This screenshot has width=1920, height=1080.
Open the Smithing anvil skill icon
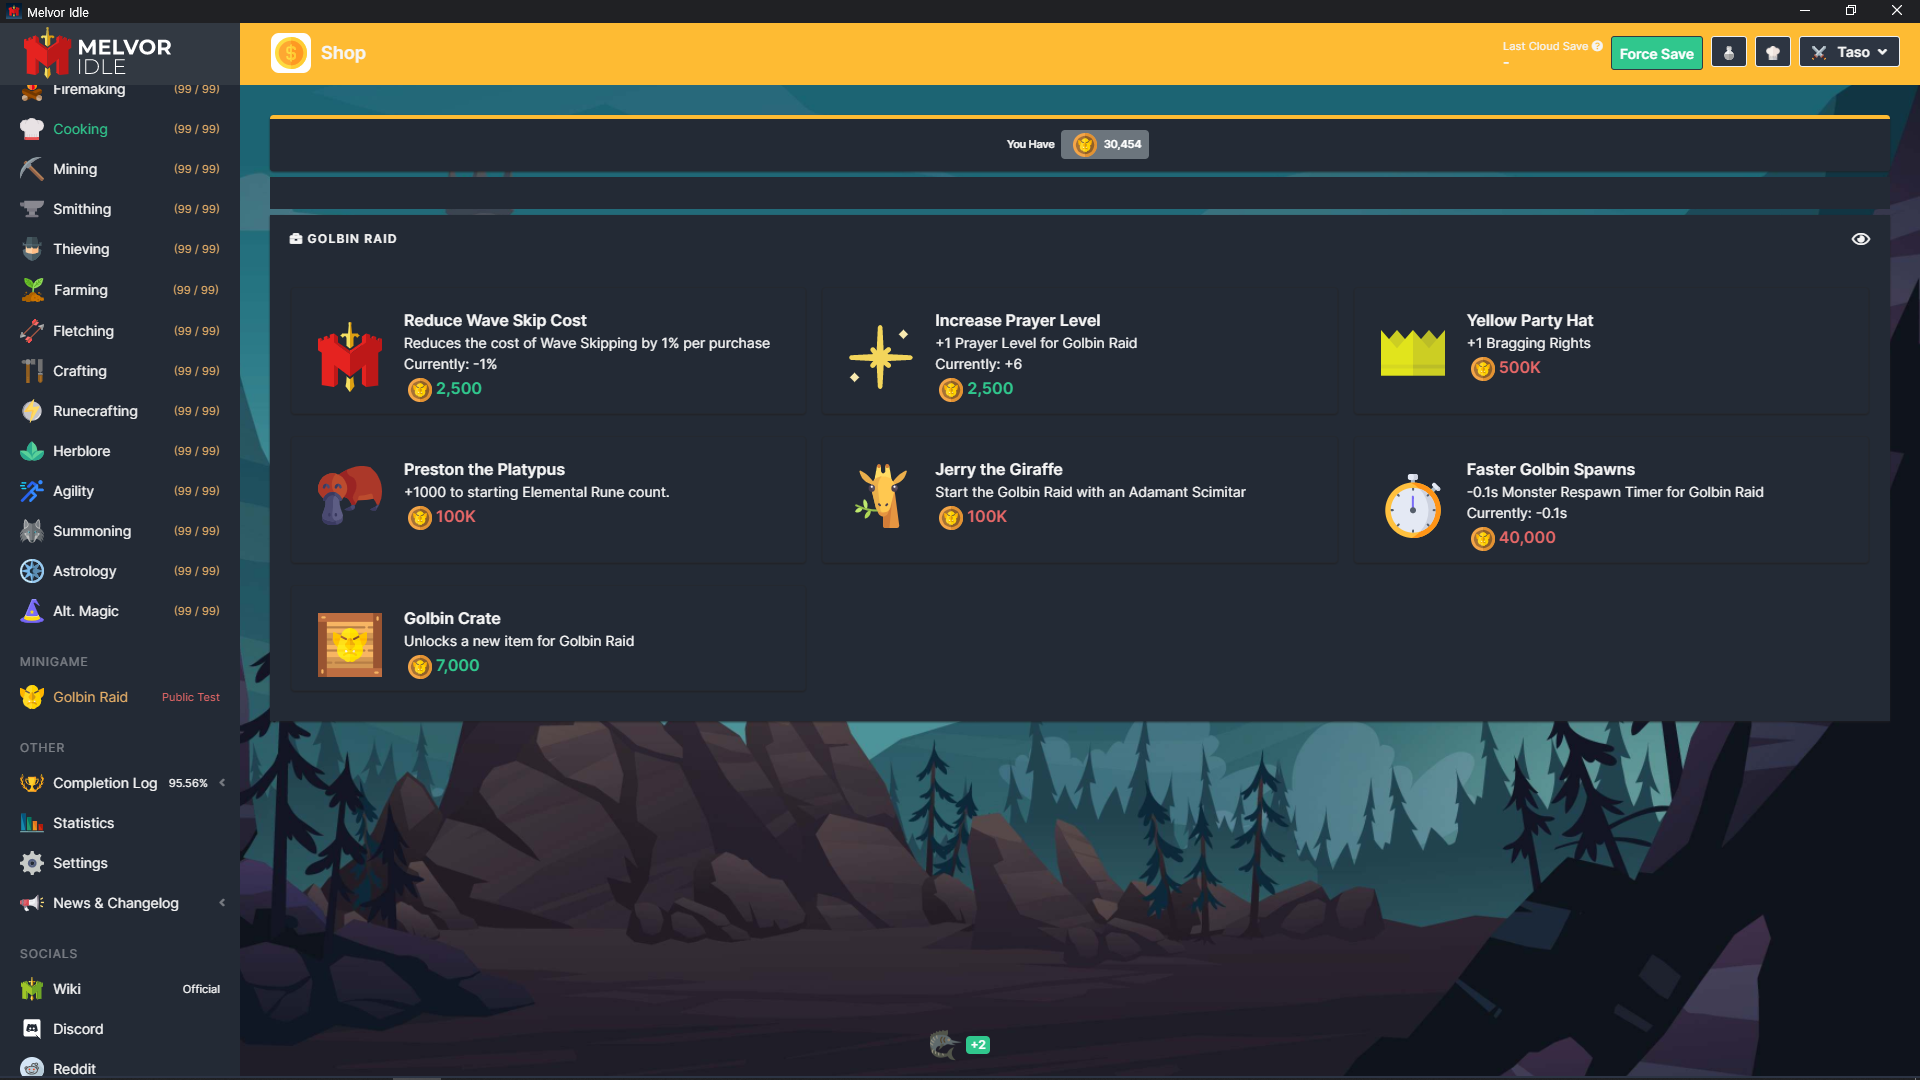tap(31, 209)
